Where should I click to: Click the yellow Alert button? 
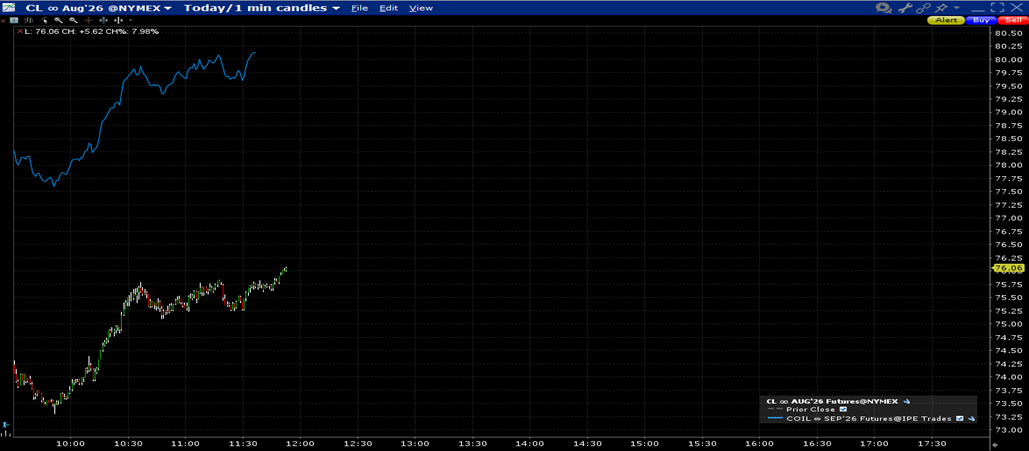click(946, 20)
